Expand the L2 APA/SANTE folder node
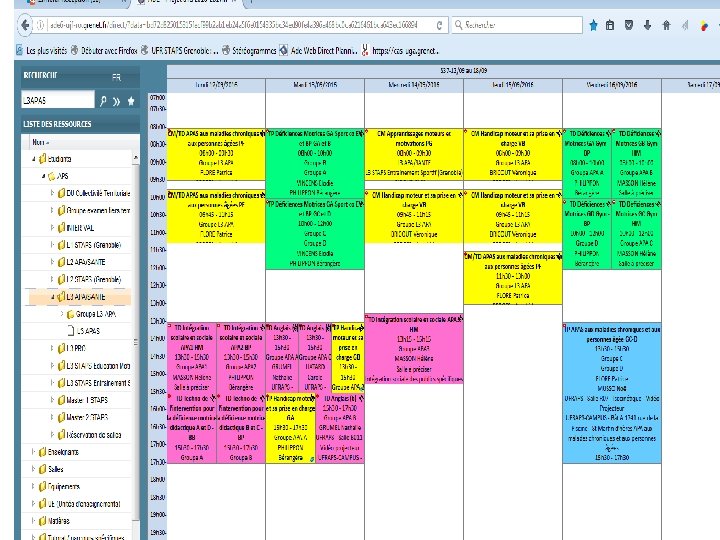 (x=52, y=262)
